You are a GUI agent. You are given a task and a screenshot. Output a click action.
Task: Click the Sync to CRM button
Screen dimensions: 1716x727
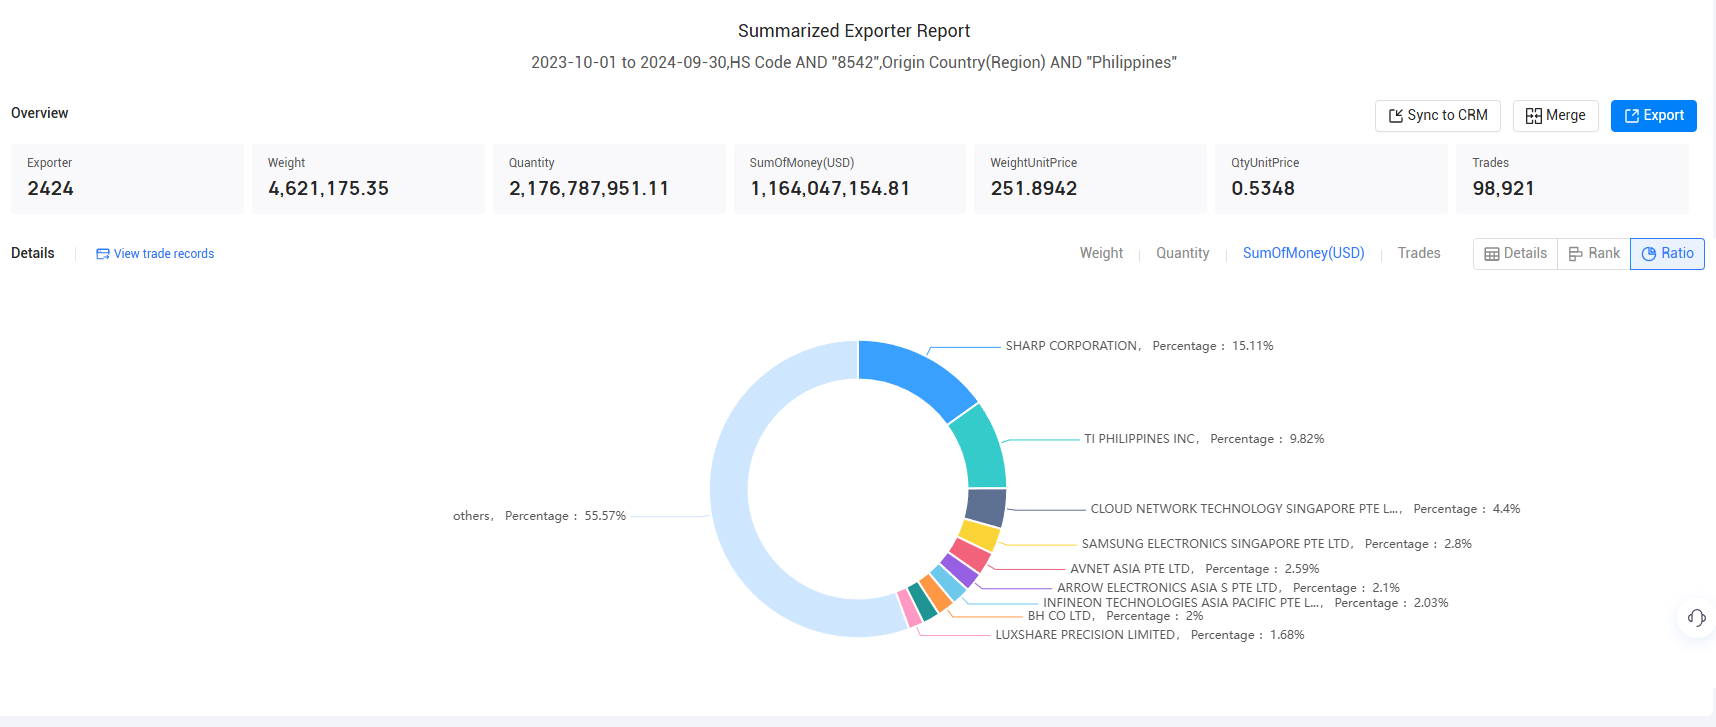pyautogui.click(x=1437, y=116)
